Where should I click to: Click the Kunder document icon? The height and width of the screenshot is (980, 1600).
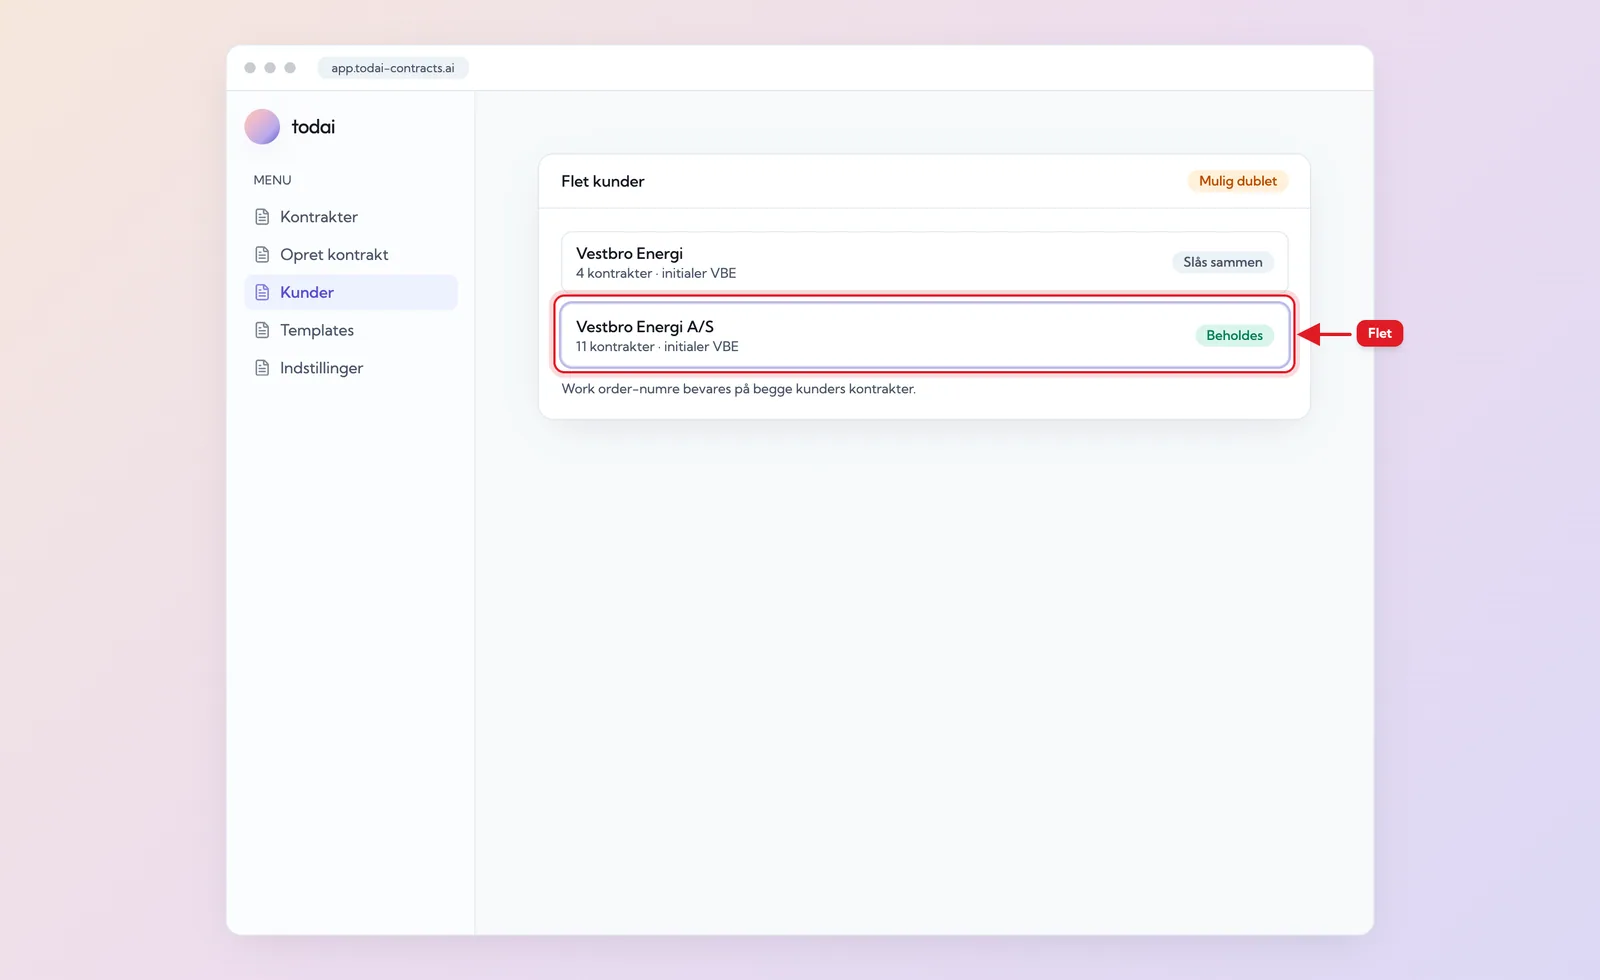tap(262, 293)
